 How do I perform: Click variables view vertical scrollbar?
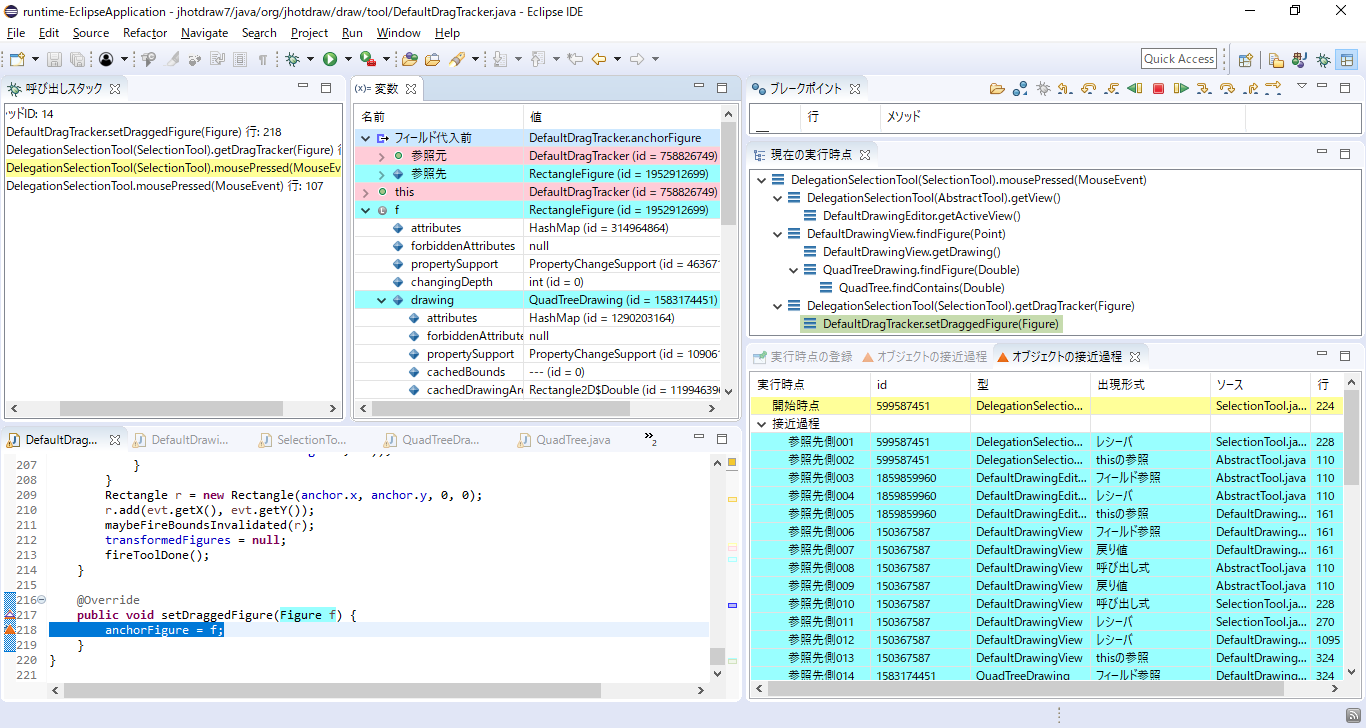(727, 175)
